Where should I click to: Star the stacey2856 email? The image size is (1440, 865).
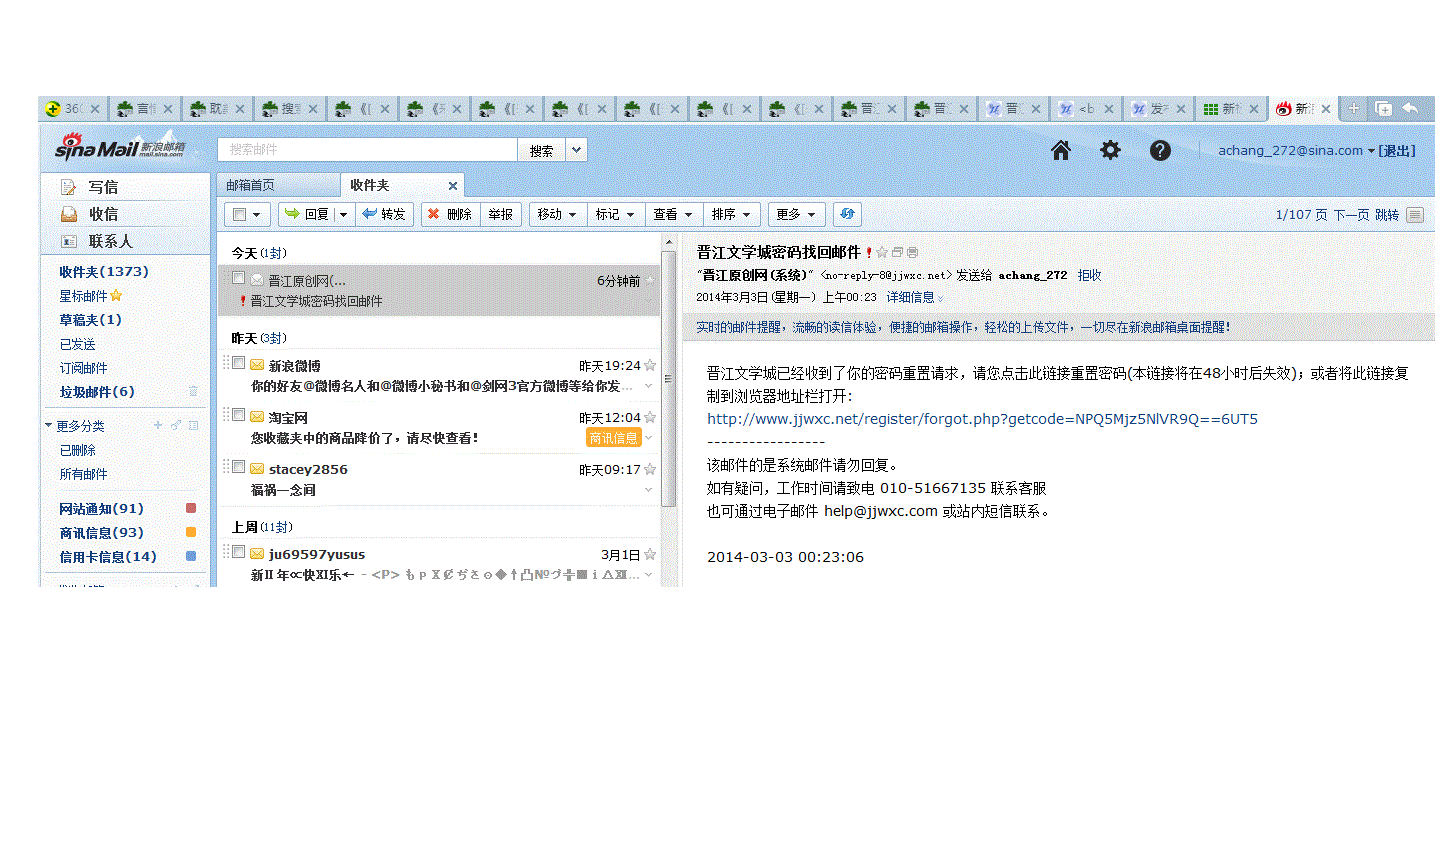[x=650, y=469]
